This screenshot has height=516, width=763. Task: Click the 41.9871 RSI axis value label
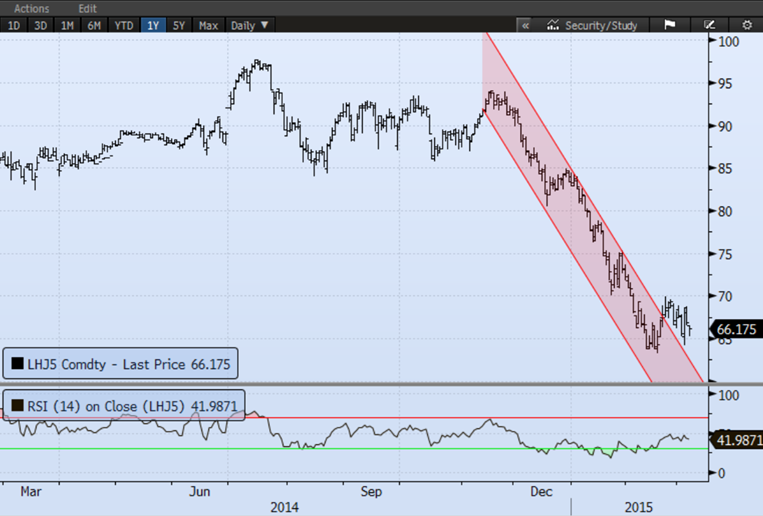737,439
